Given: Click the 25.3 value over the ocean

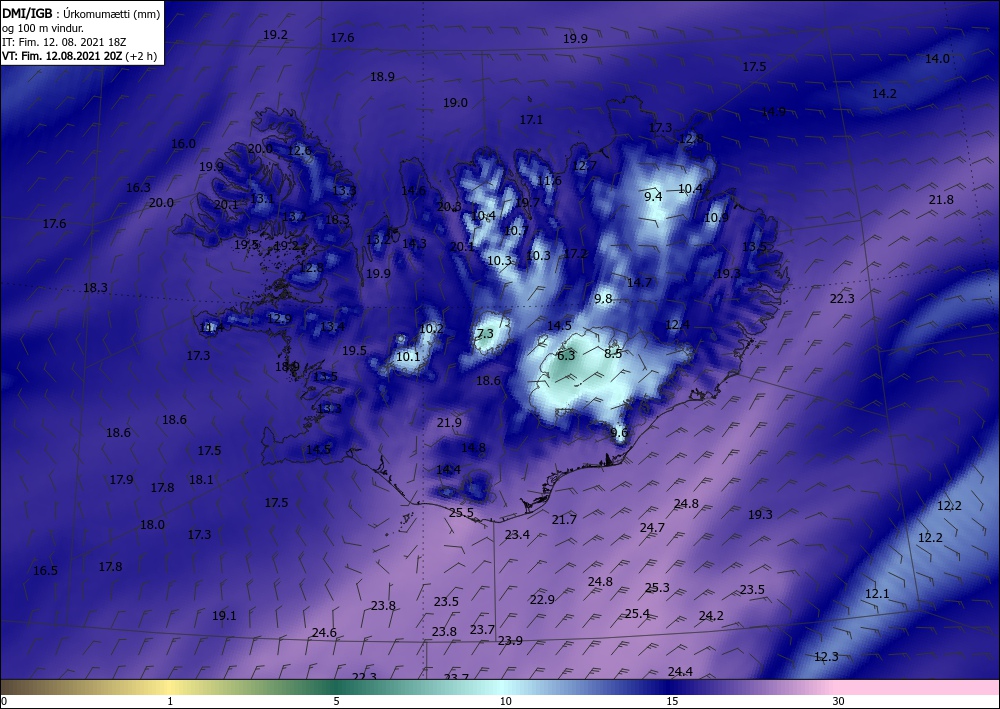Looking at the screenshot, I should pos(657,587).
